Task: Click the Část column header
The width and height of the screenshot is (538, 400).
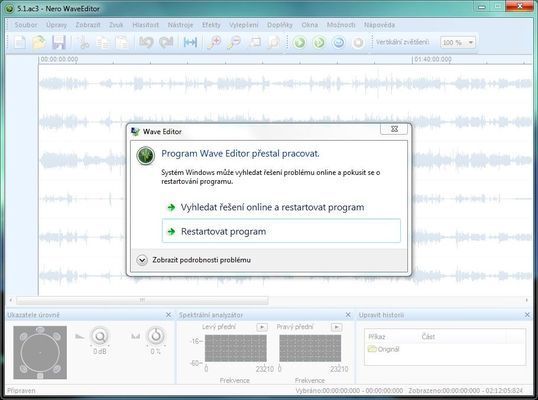Action: tap(428, 337)
